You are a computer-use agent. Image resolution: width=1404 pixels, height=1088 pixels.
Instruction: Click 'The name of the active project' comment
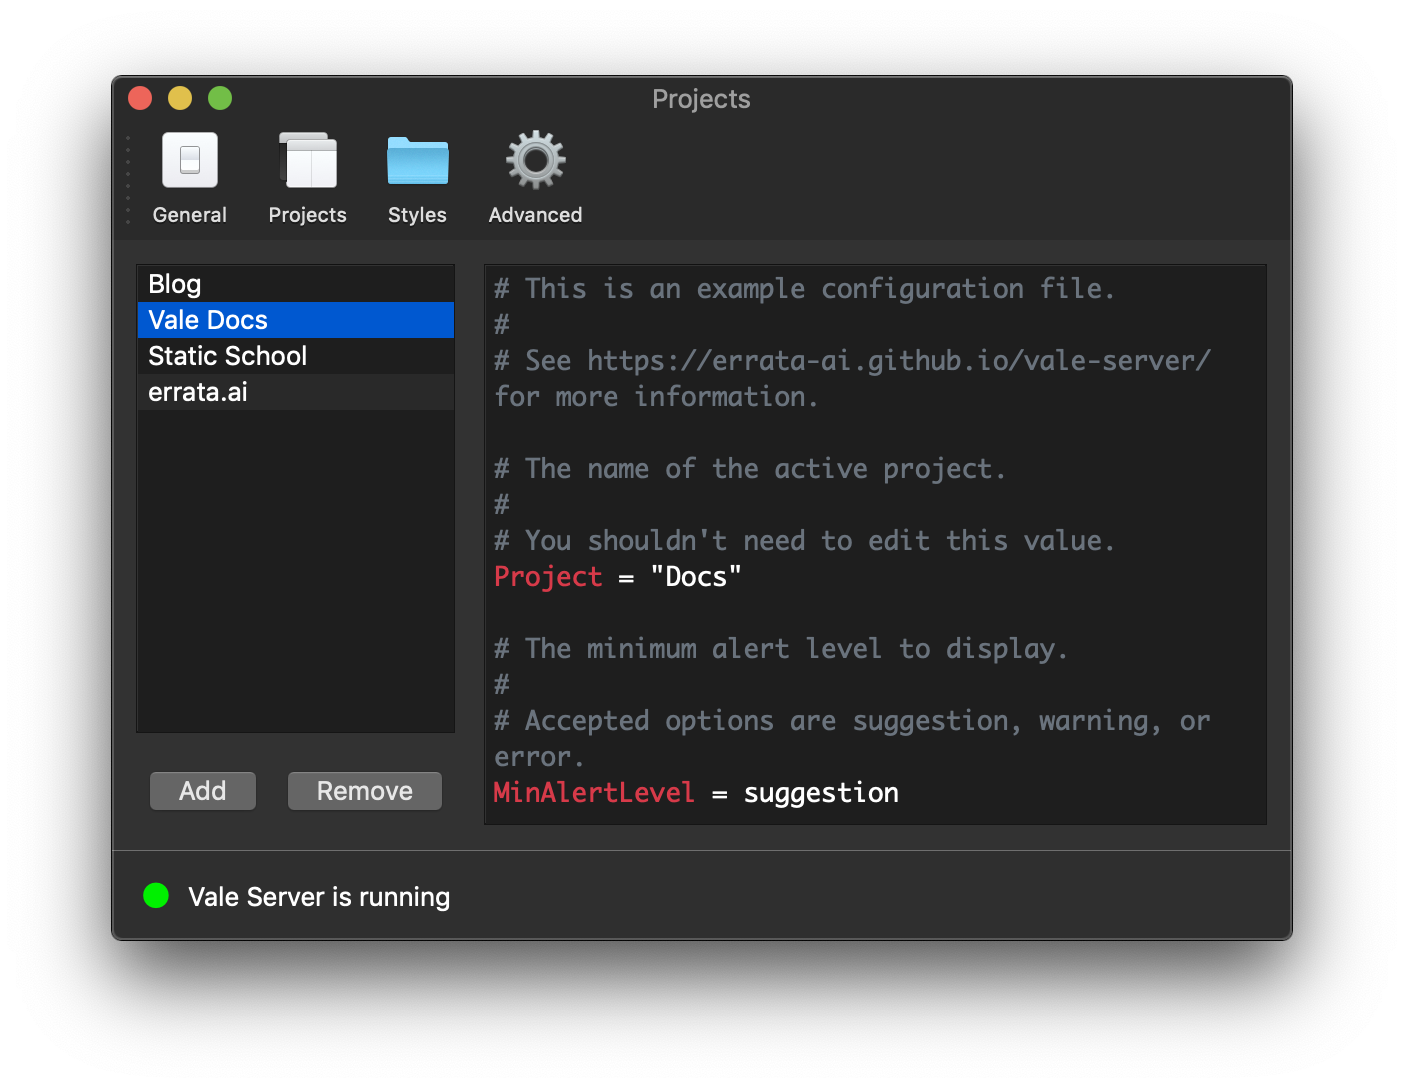point(750,469)
